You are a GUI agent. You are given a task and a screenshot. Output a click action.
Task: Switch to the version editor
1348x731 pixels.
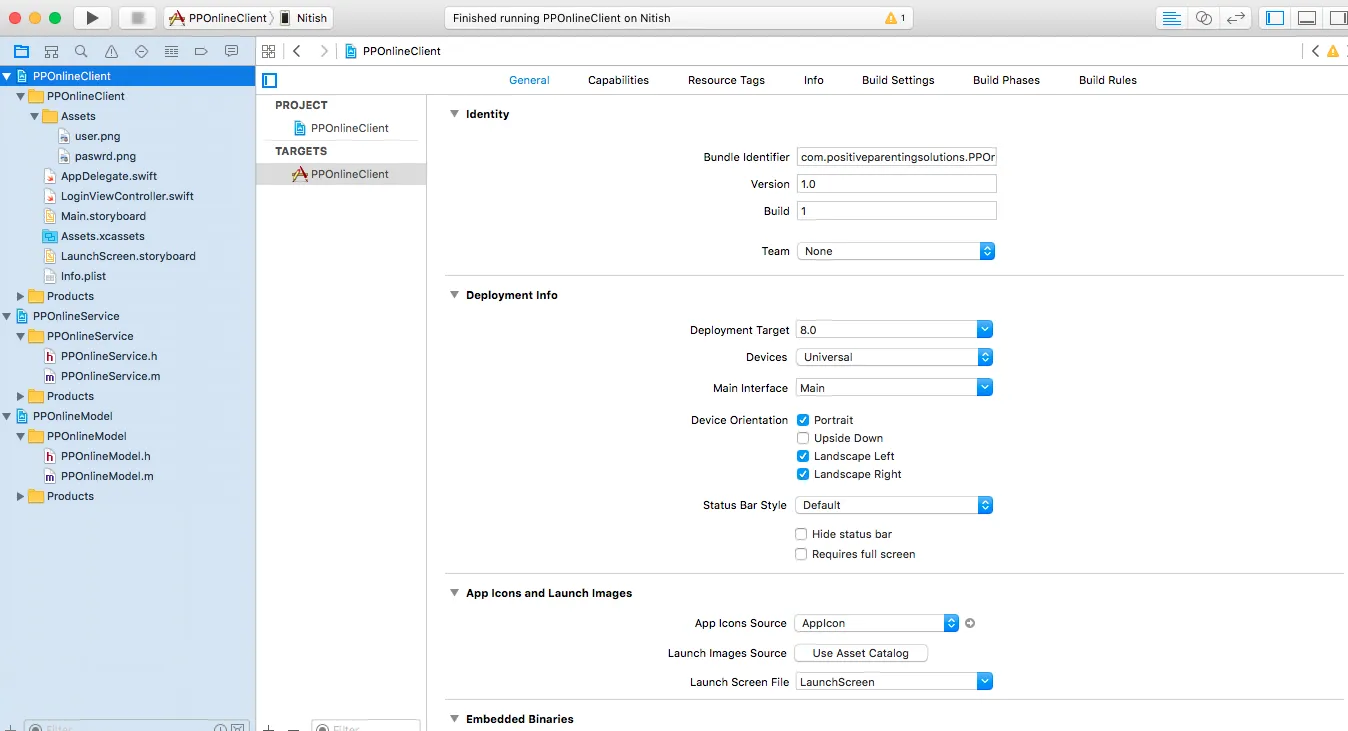coord(1237,18)
